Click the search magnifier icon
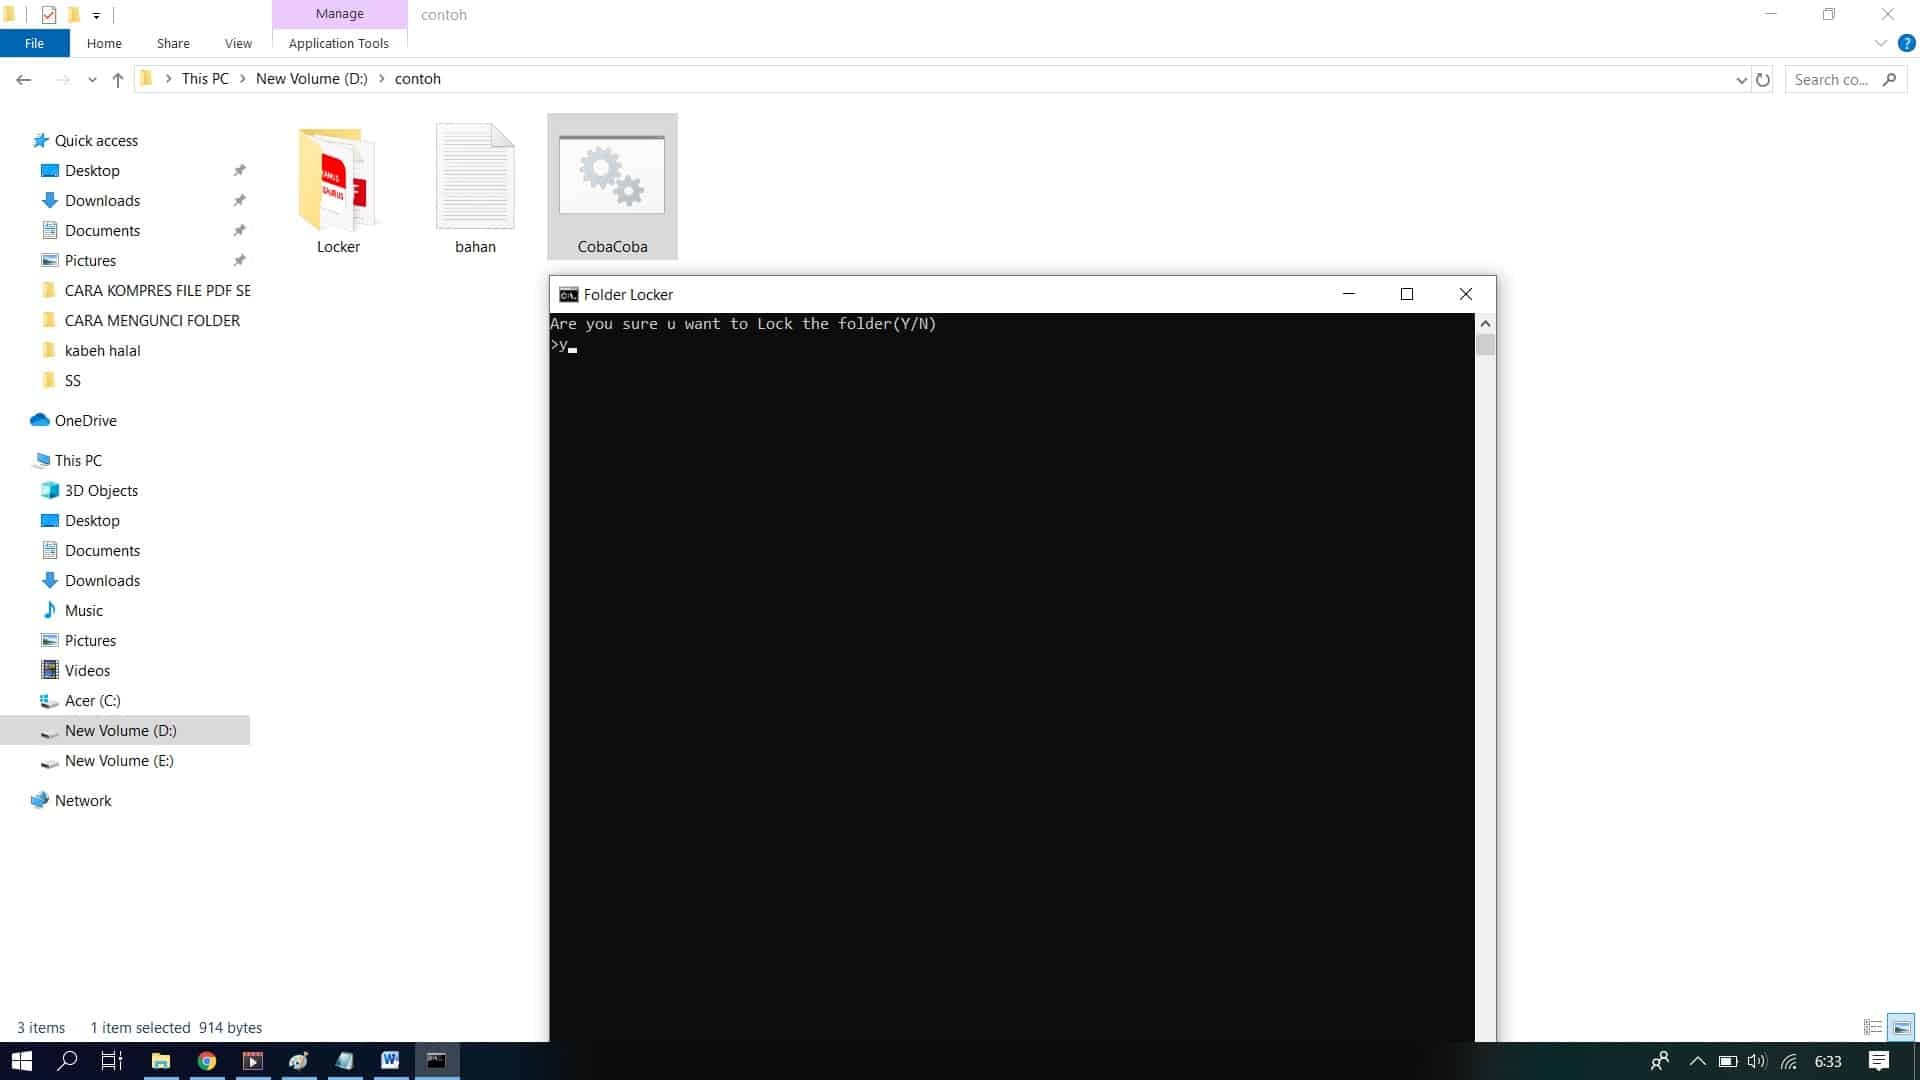 [1889, 79]
